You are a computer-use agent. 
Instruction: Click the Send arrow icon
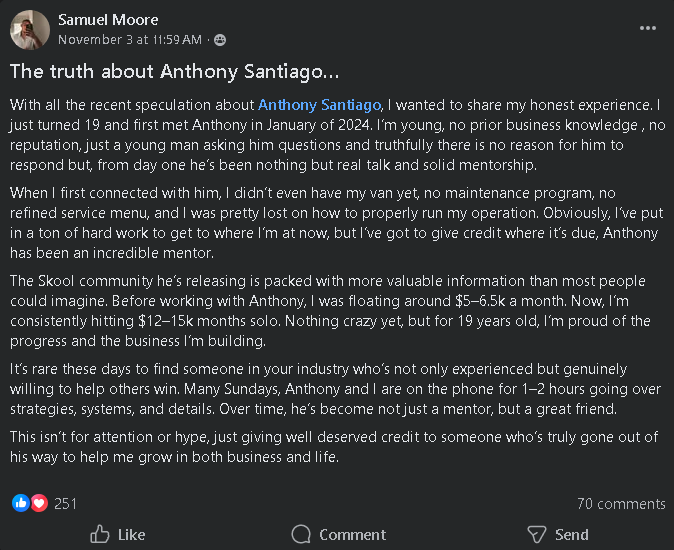(537, 534)
